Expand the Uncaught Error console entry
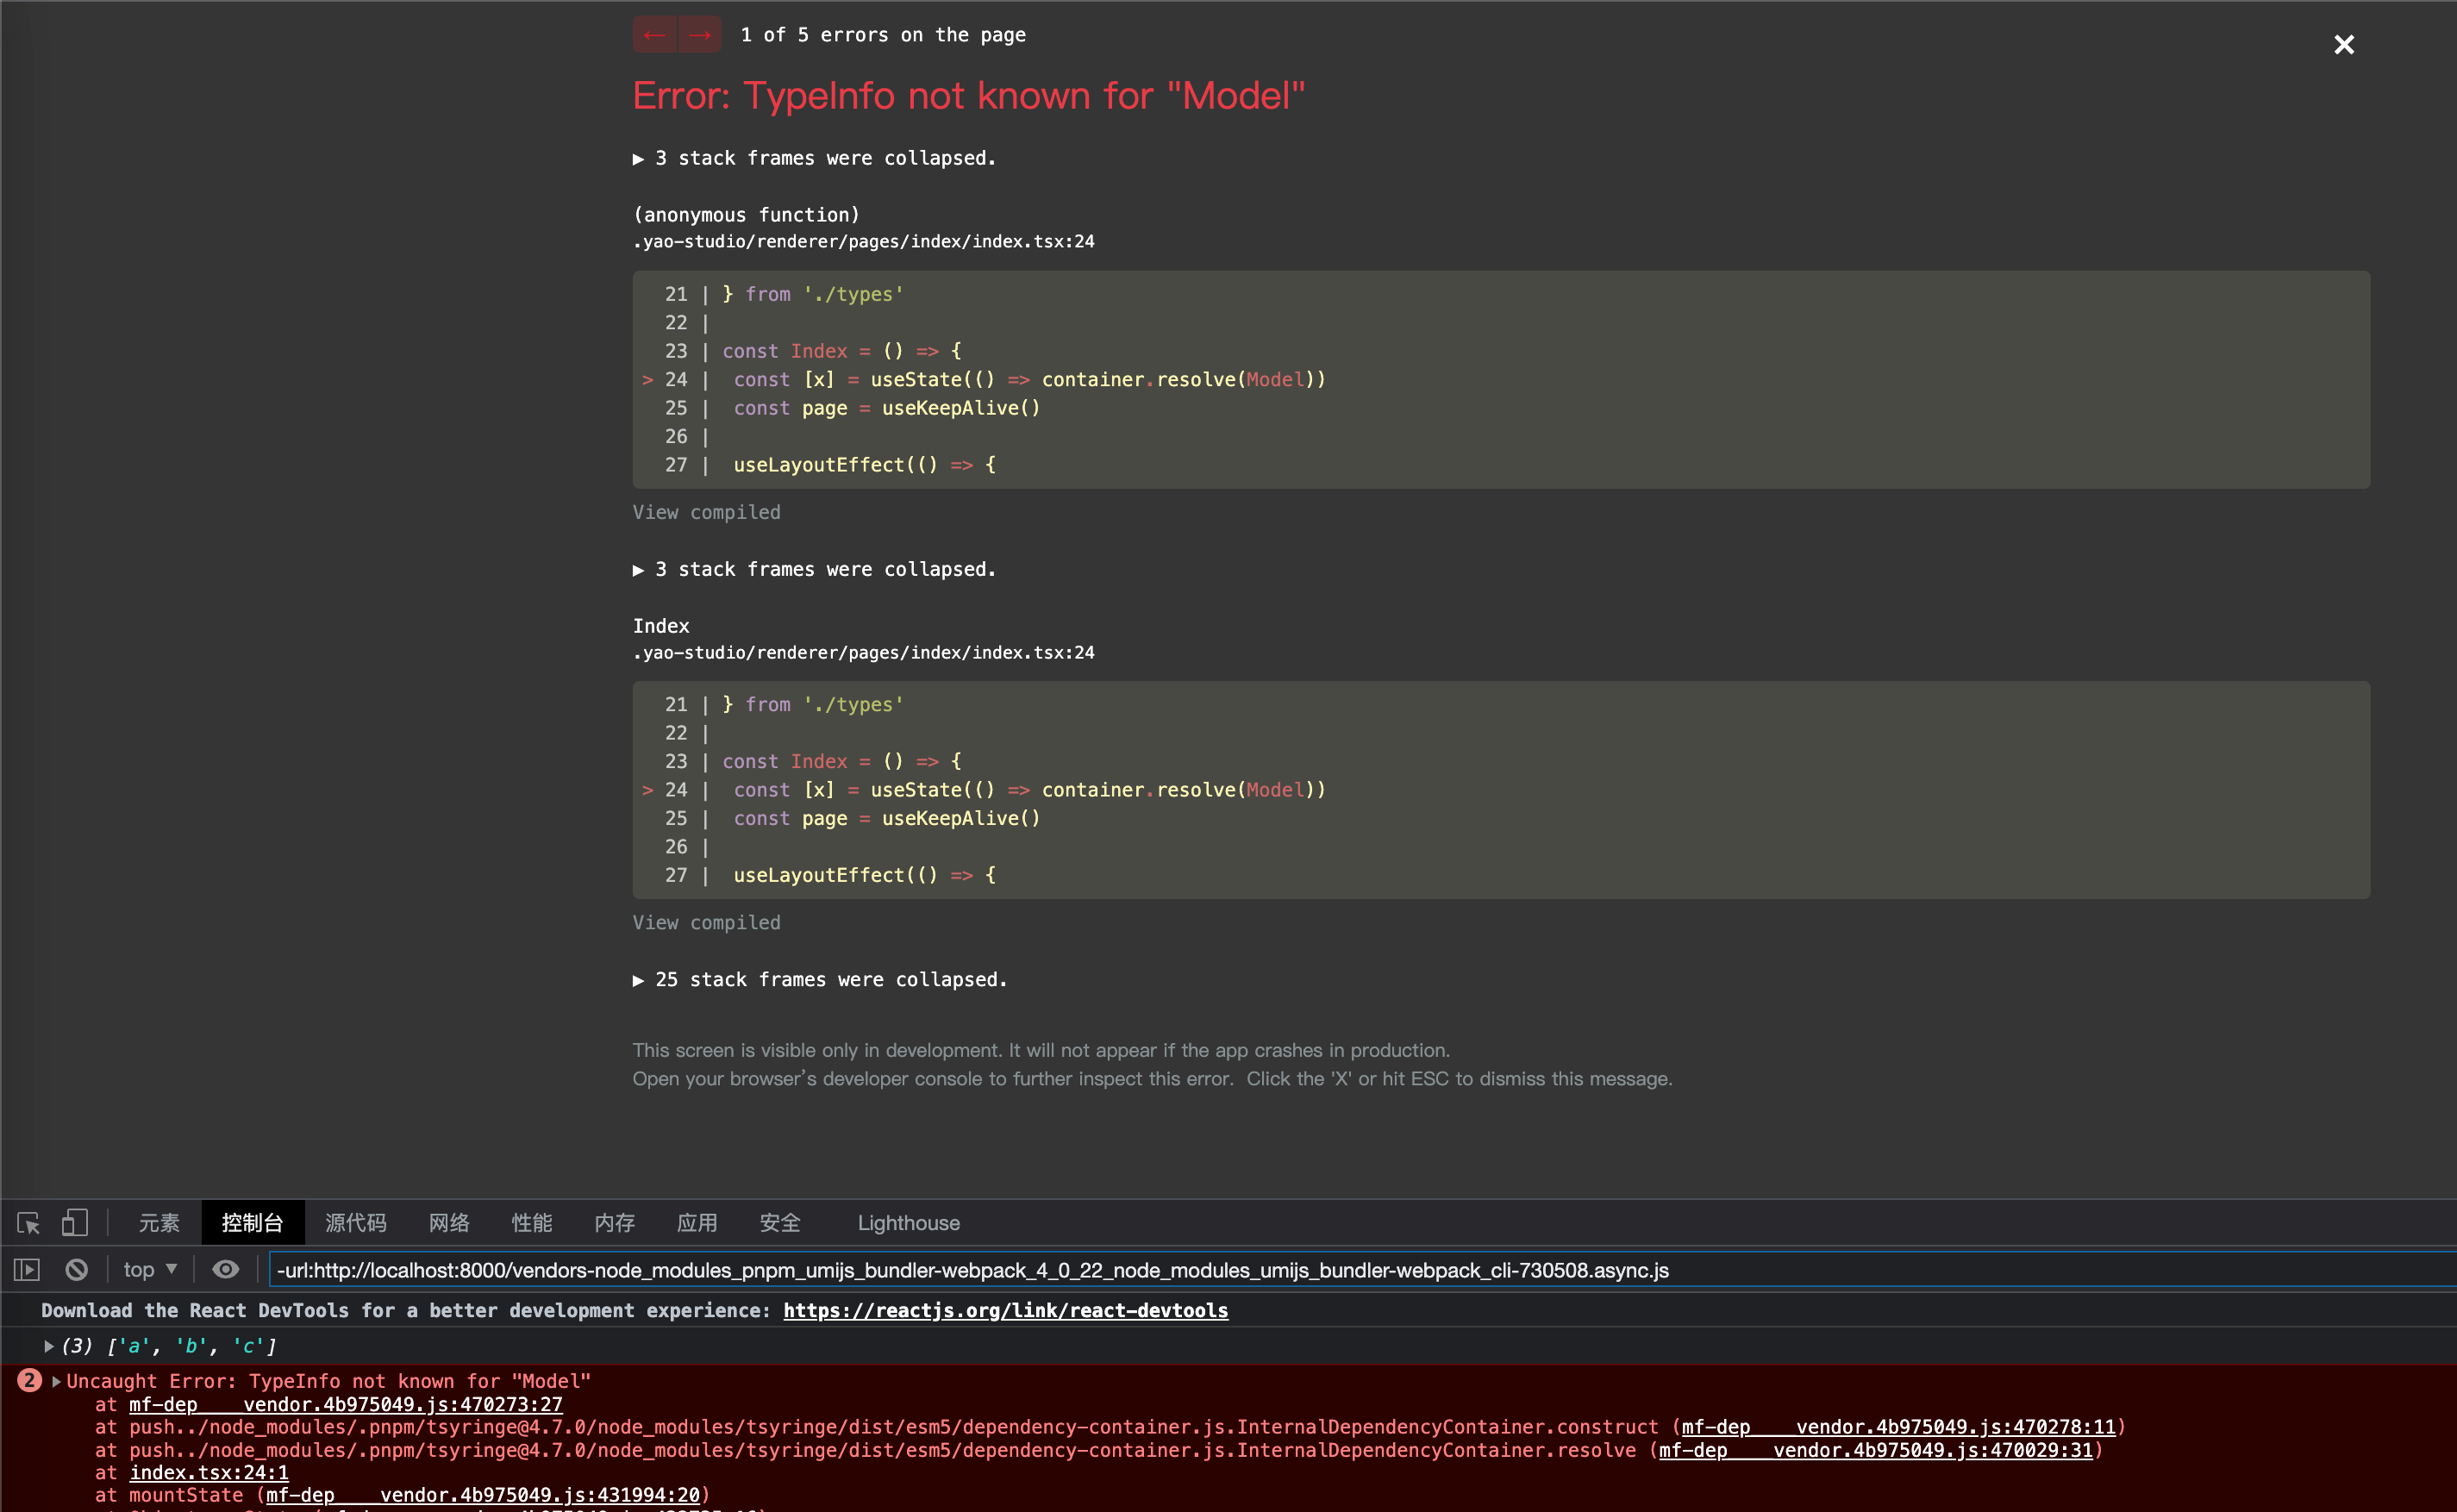This screenshot has width=2457, height=1512. (57, 1381)
